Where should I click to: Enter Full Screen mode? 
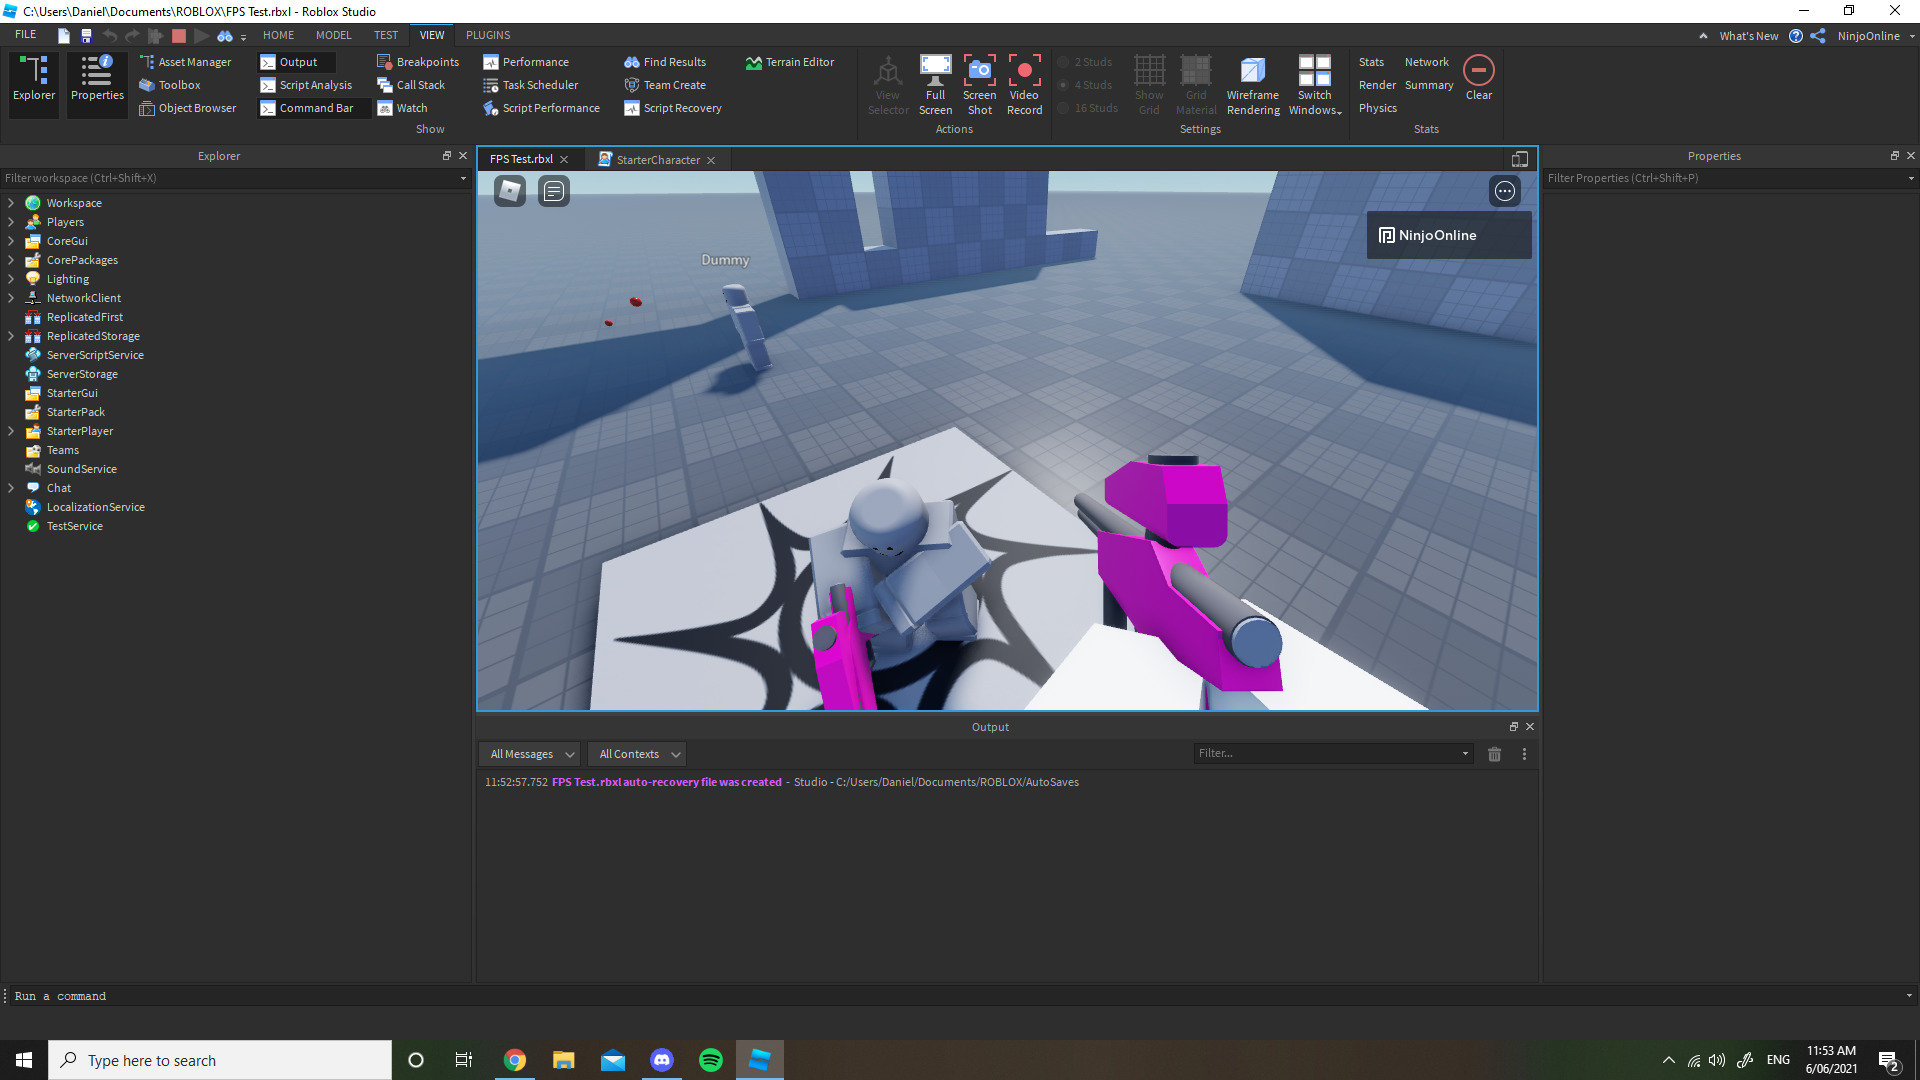pyautogui.click(x=935, y=85)
